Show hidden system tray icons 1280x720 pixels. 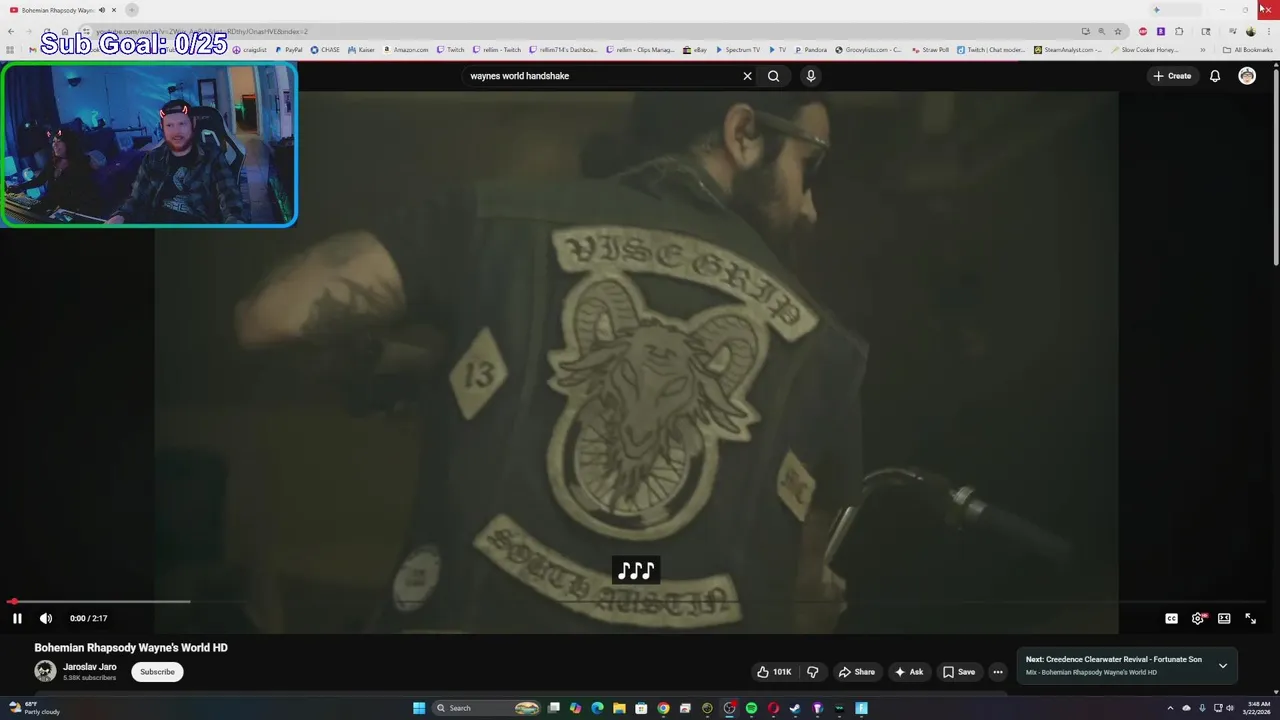[x=1171, y=708]
